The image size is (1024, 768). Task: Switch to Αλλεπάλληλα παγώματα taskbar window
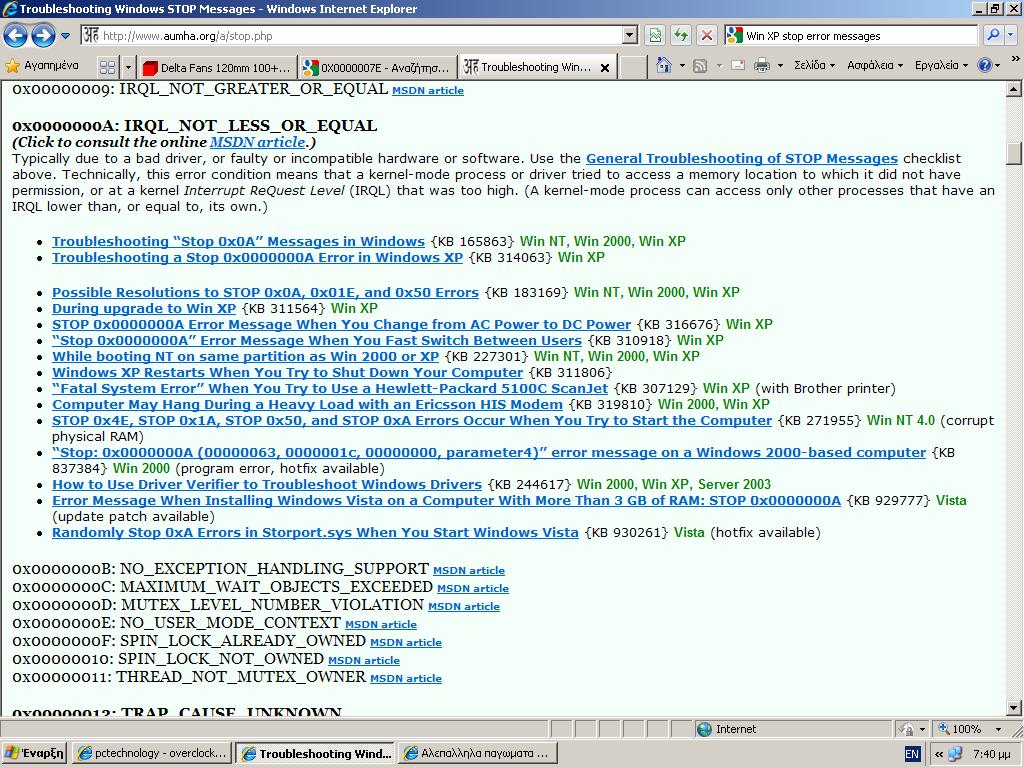pos(477,753)
